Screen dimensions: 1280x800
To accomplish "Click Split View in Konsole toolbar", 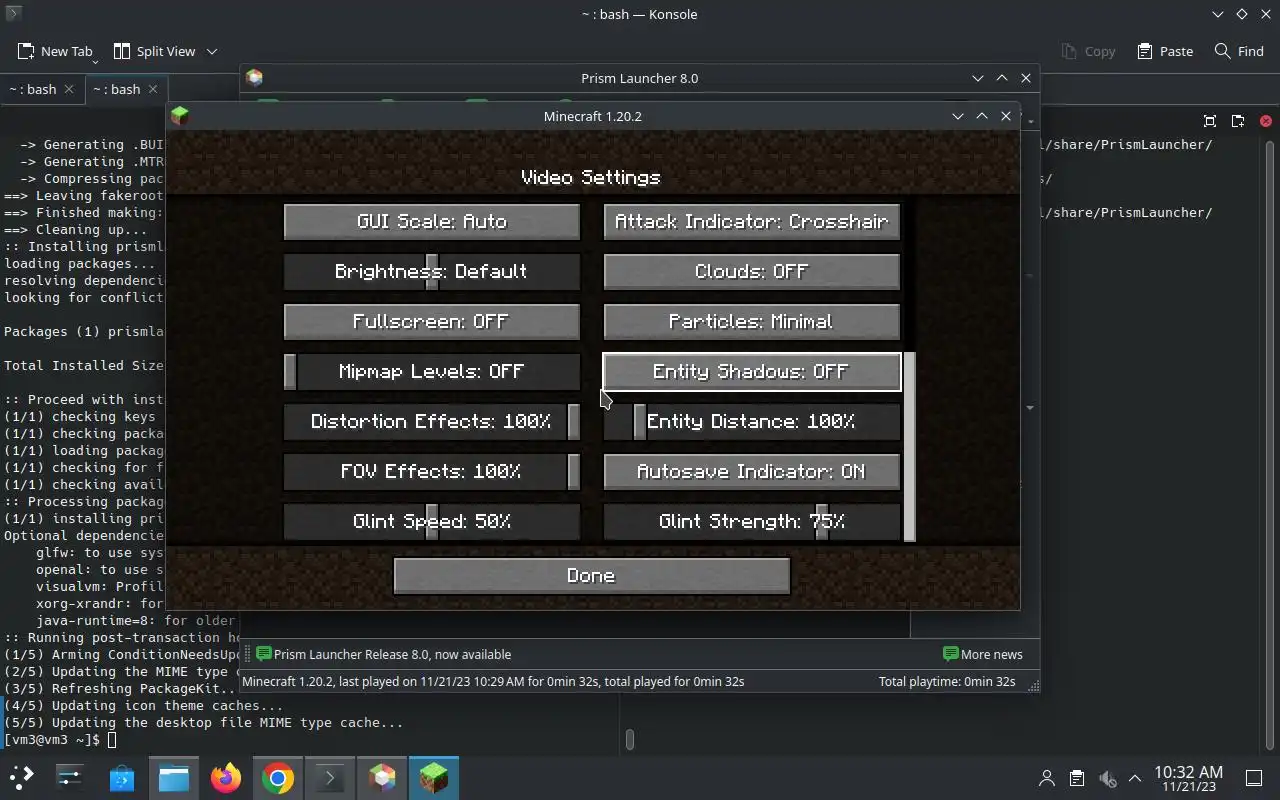I will point(154,51).
